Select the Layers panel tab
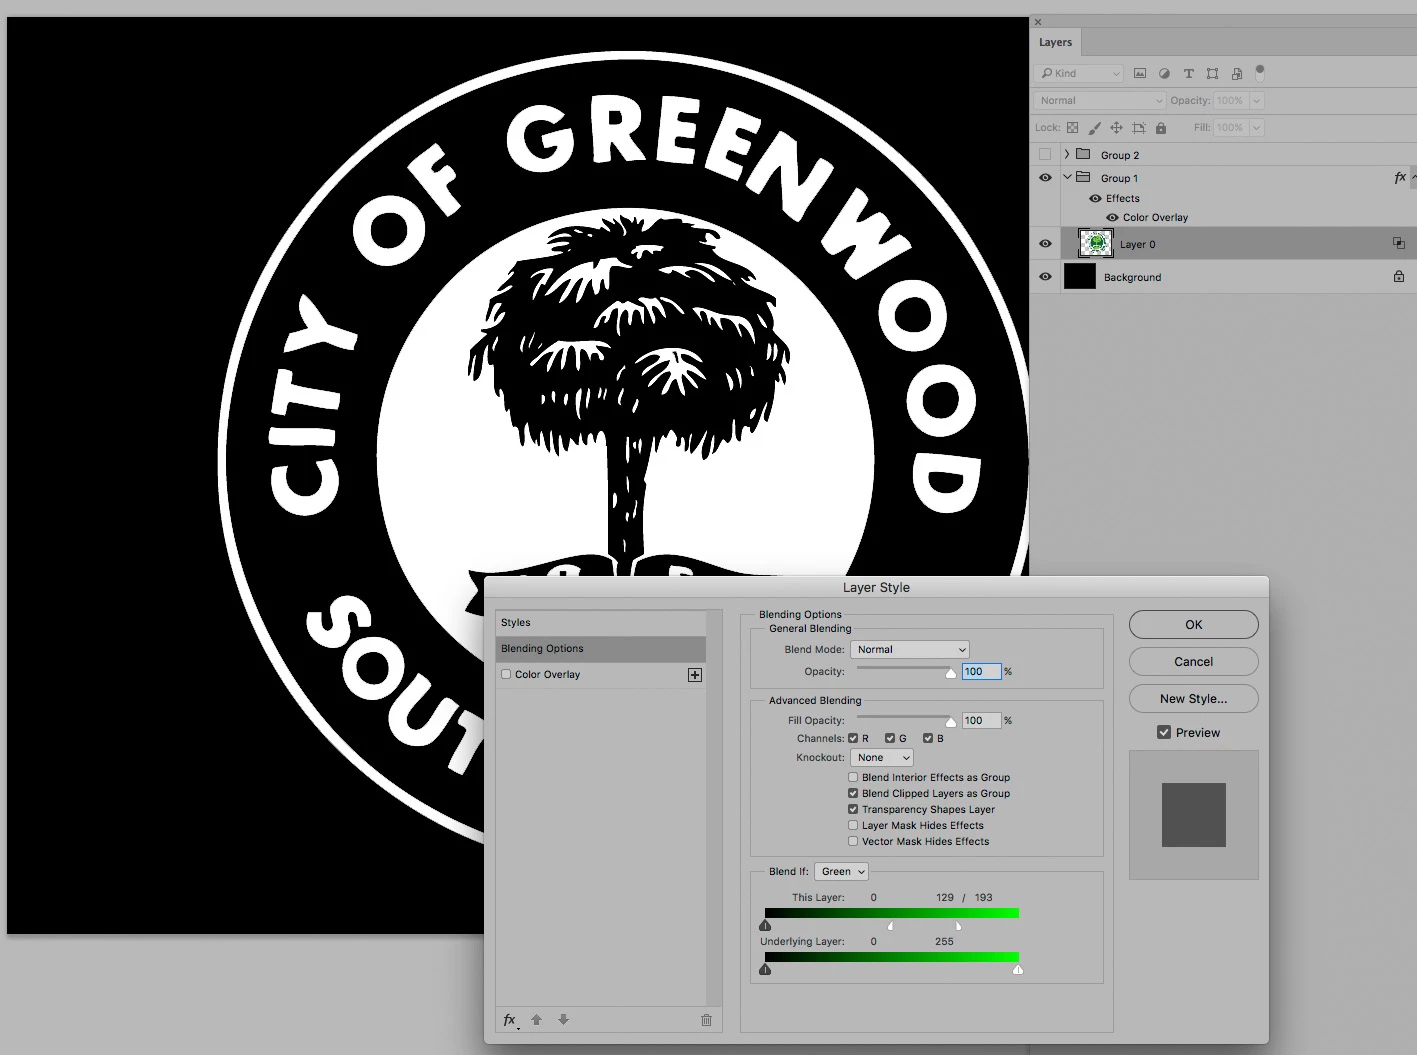Viewport: 1417px width, 1055px height. click(1055, 42)
